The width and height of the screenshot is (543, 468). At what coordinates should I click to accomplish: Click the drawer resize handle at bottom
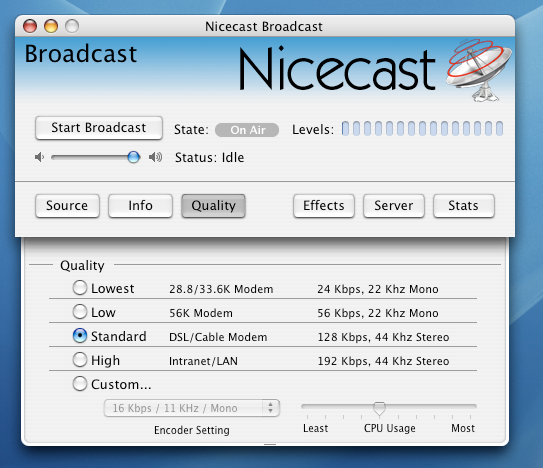coord(270,444)
